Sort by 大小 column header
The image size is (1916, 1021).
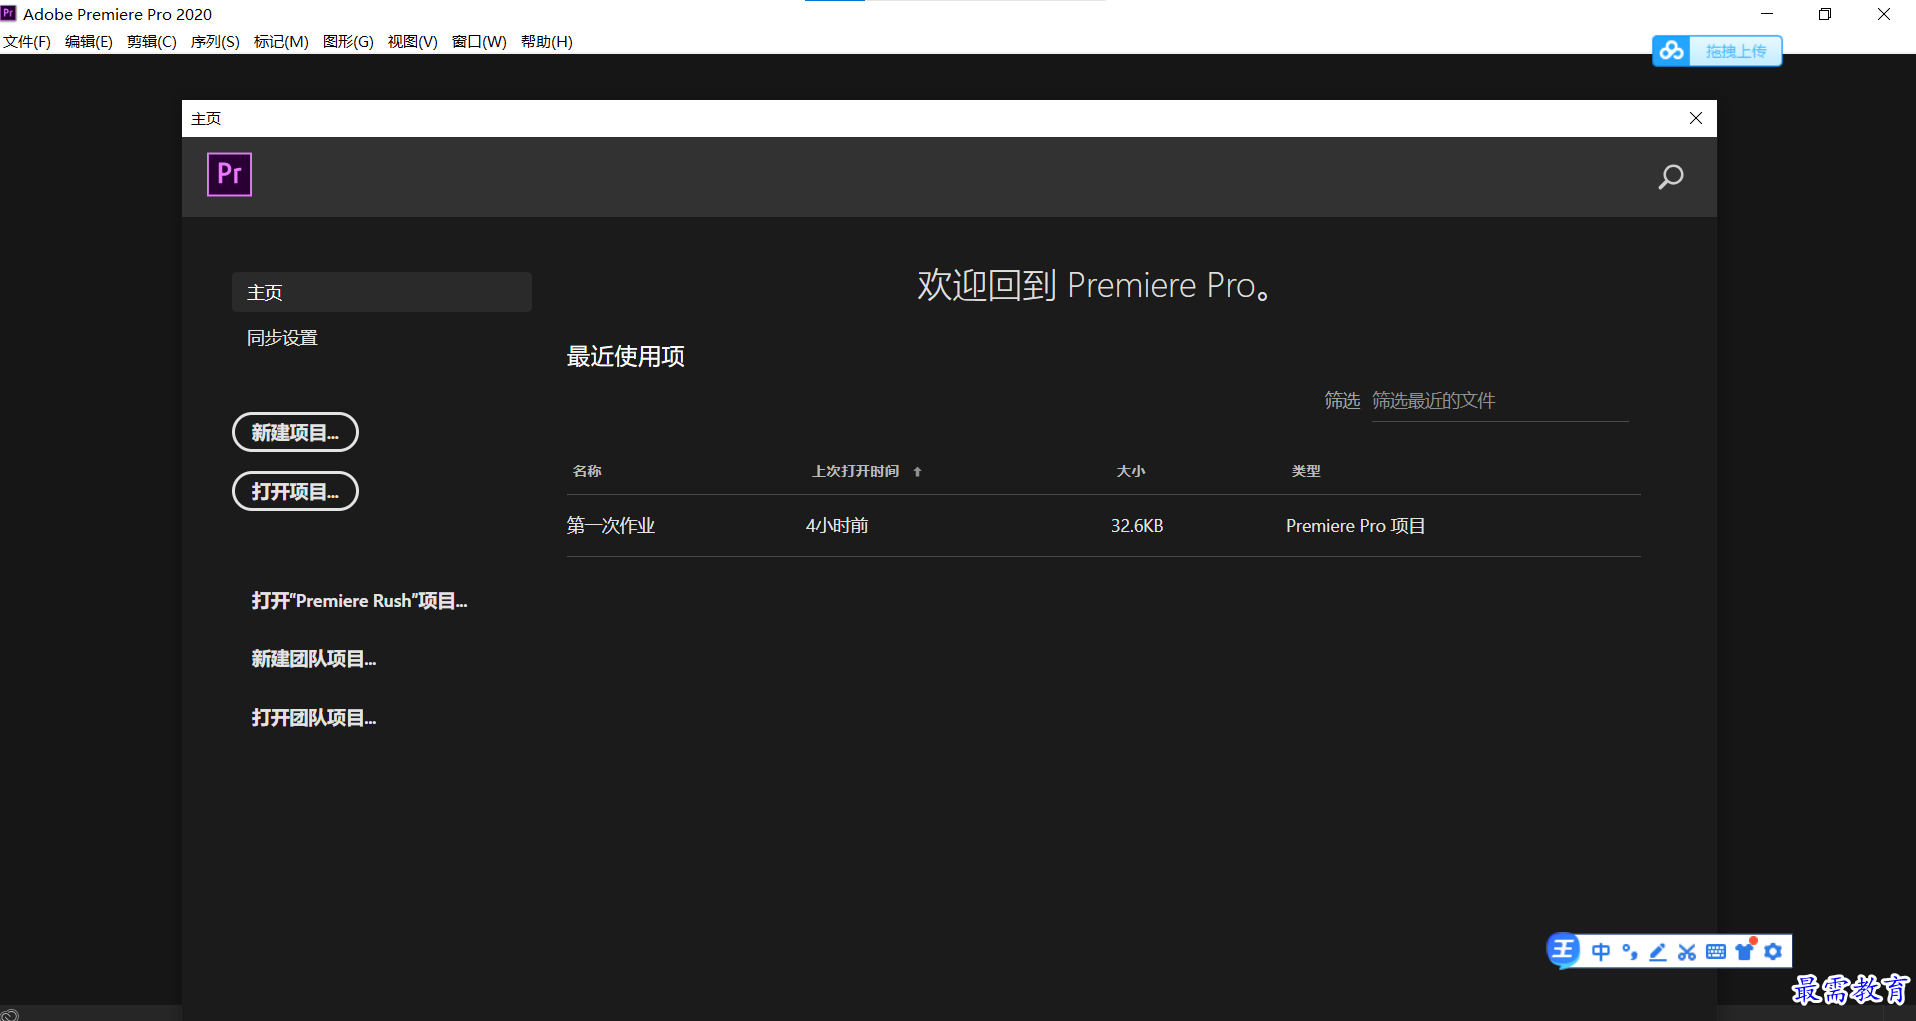click(1131, 471)
